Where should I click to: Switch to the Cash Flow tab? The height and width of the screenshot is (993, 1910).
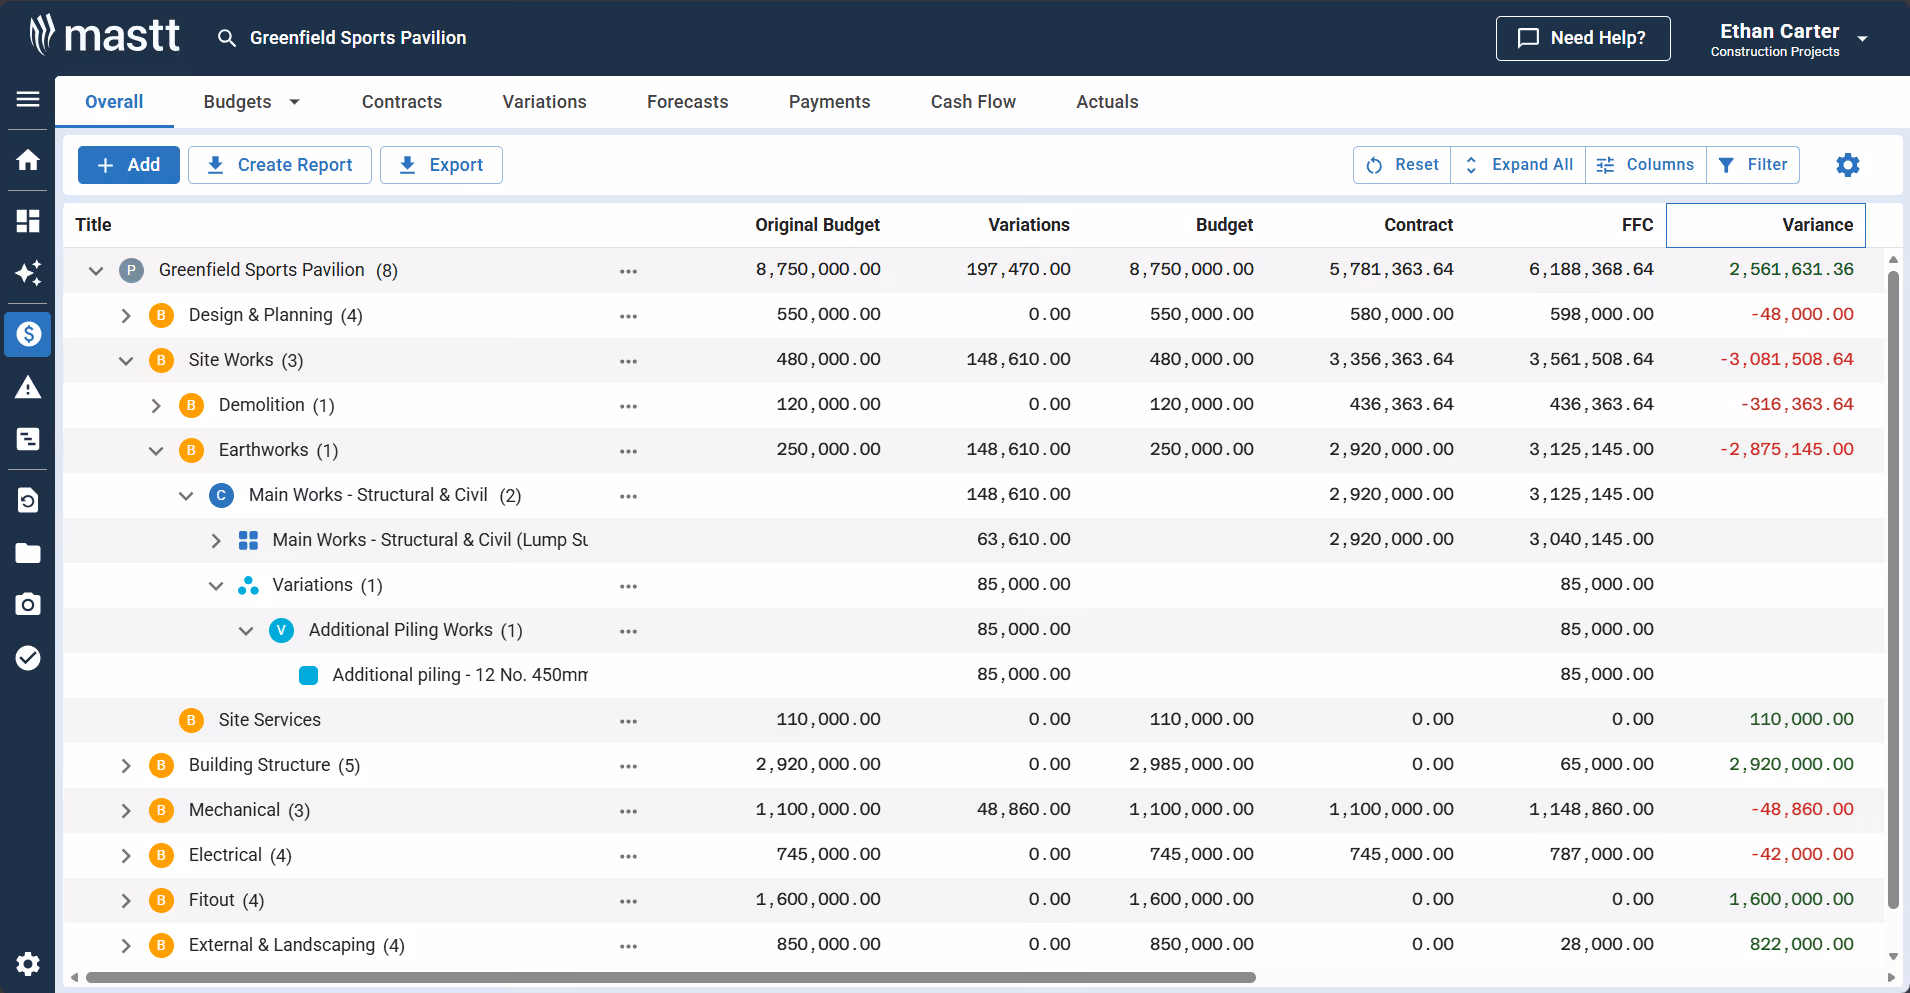click(x=972, y=101)
